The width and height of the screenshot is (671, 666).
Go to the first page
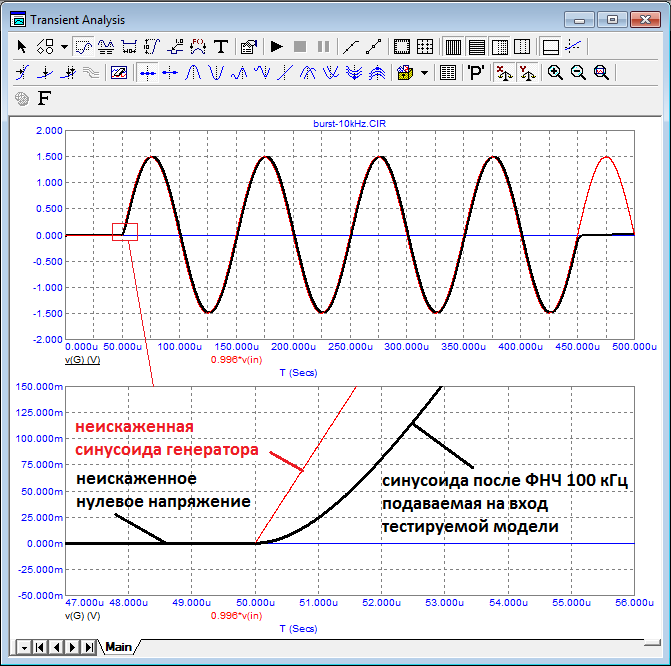click(40, 648)
